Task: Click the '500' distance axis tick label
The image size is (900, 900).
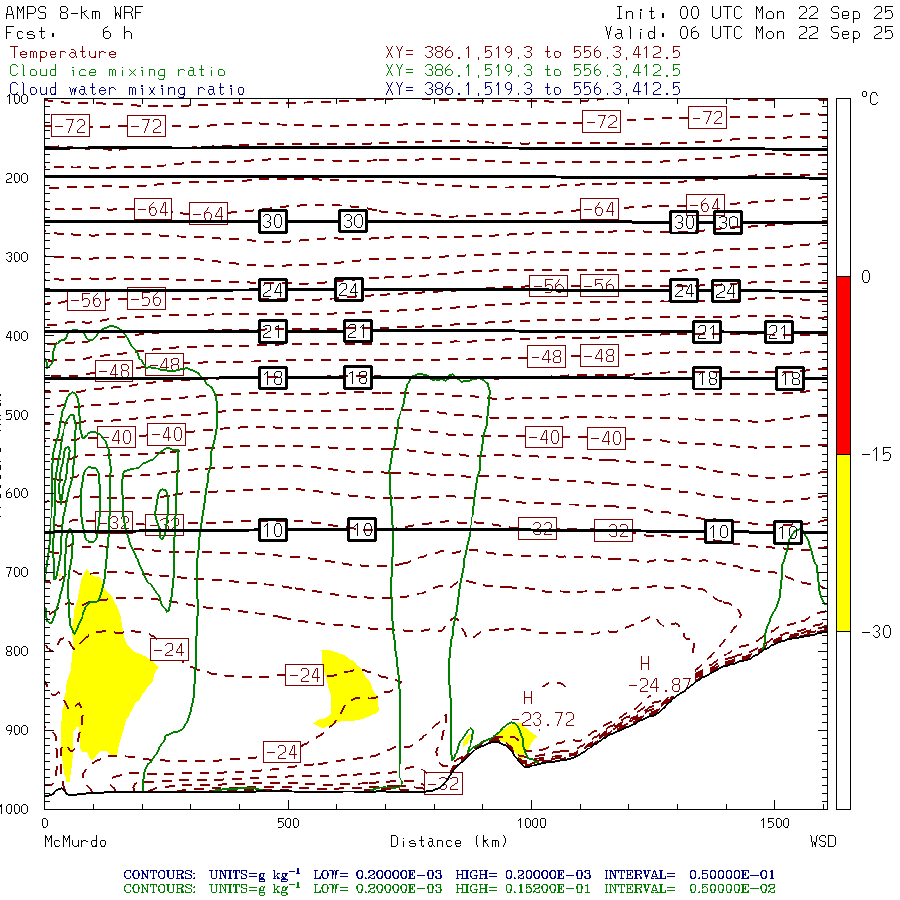Action: point(288,823)
